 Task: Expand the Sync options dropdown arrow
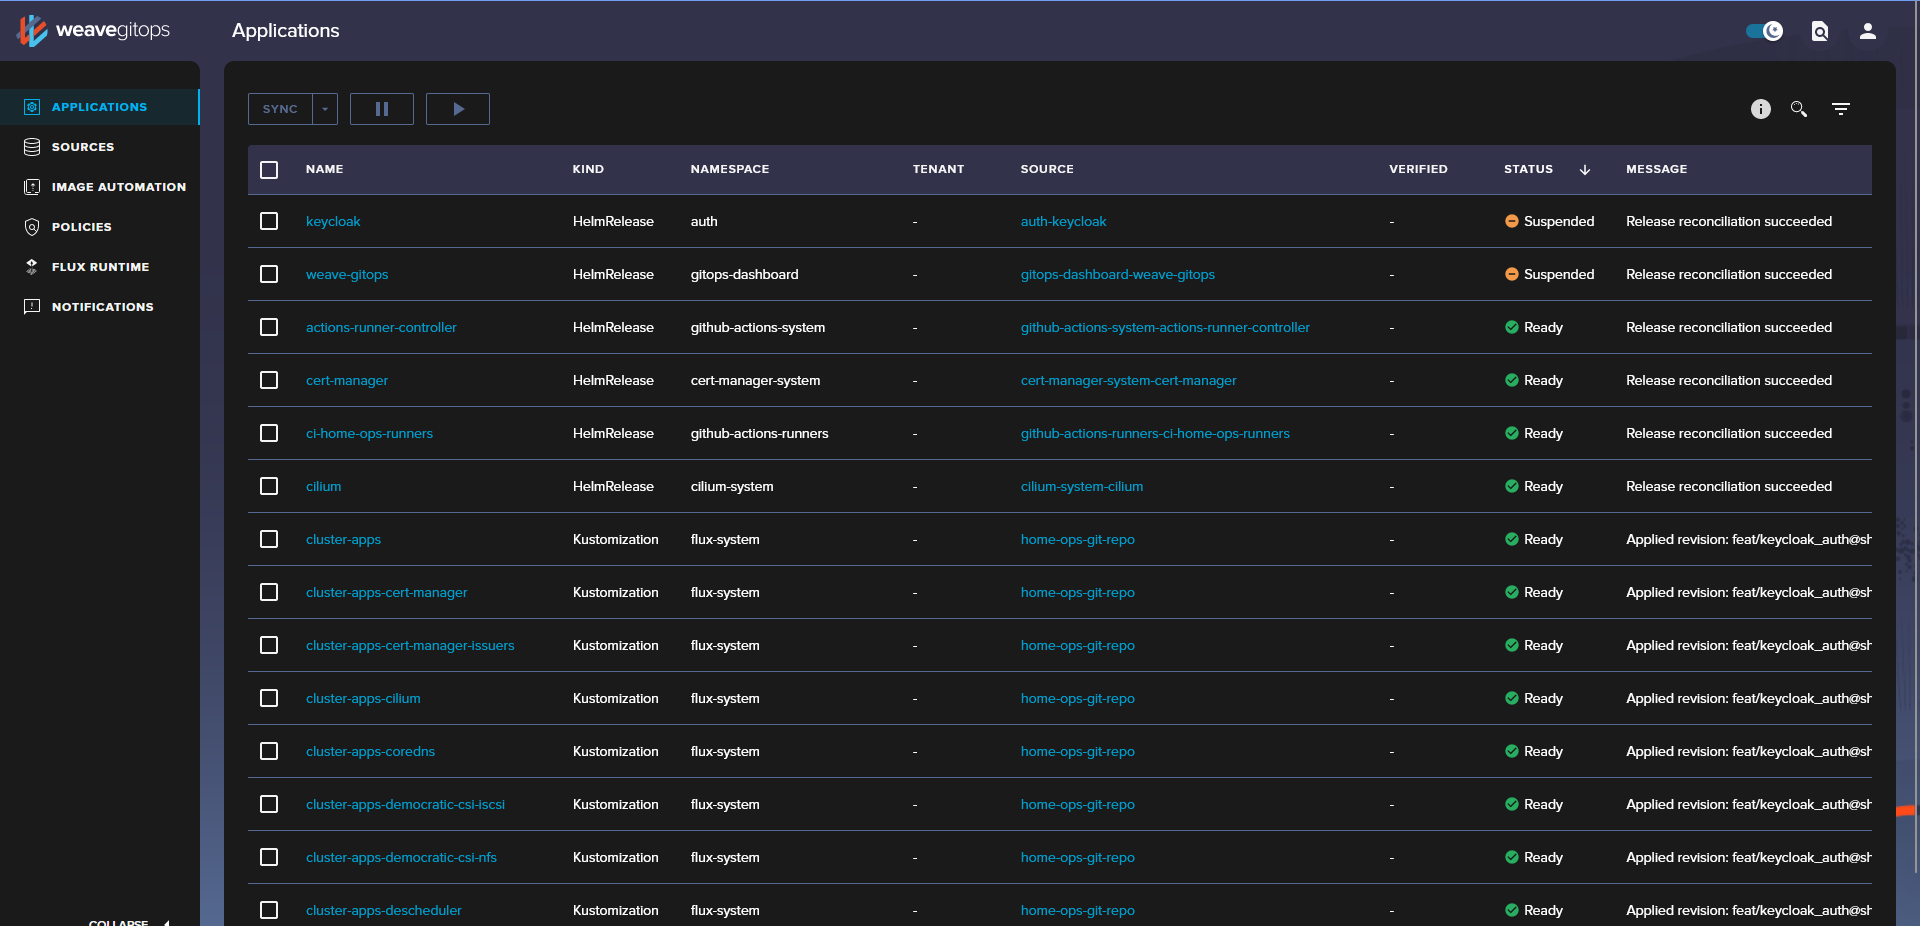[x=325, y=109]
